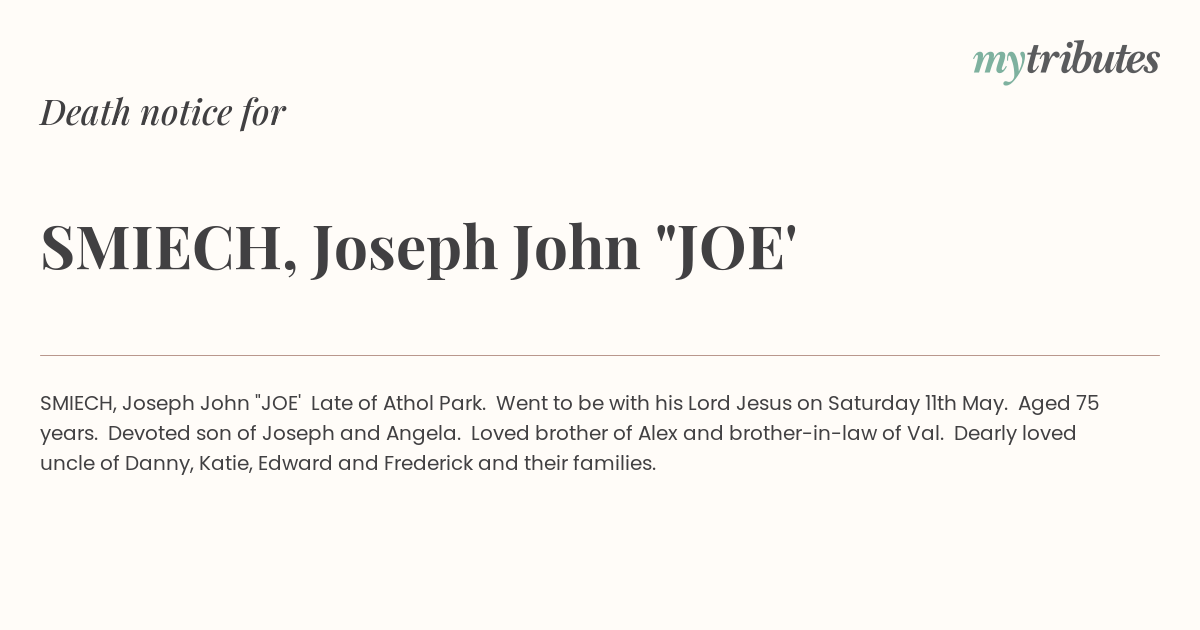The height and width of the screenshot is (630, 1200).
Task: Click the "JOE" nickname in the large title
Action: (727, 247)
